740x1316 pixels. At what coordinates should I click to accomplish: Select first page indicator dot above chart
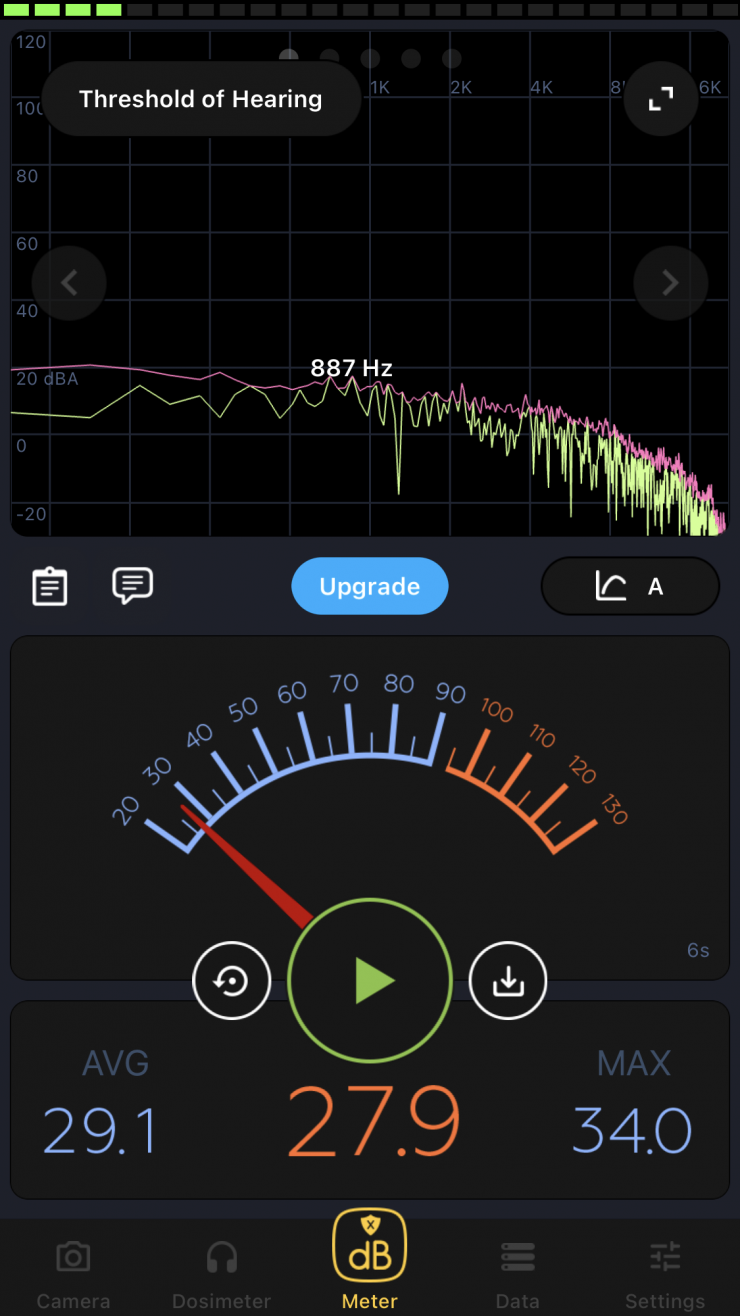[x=289, y=58]
